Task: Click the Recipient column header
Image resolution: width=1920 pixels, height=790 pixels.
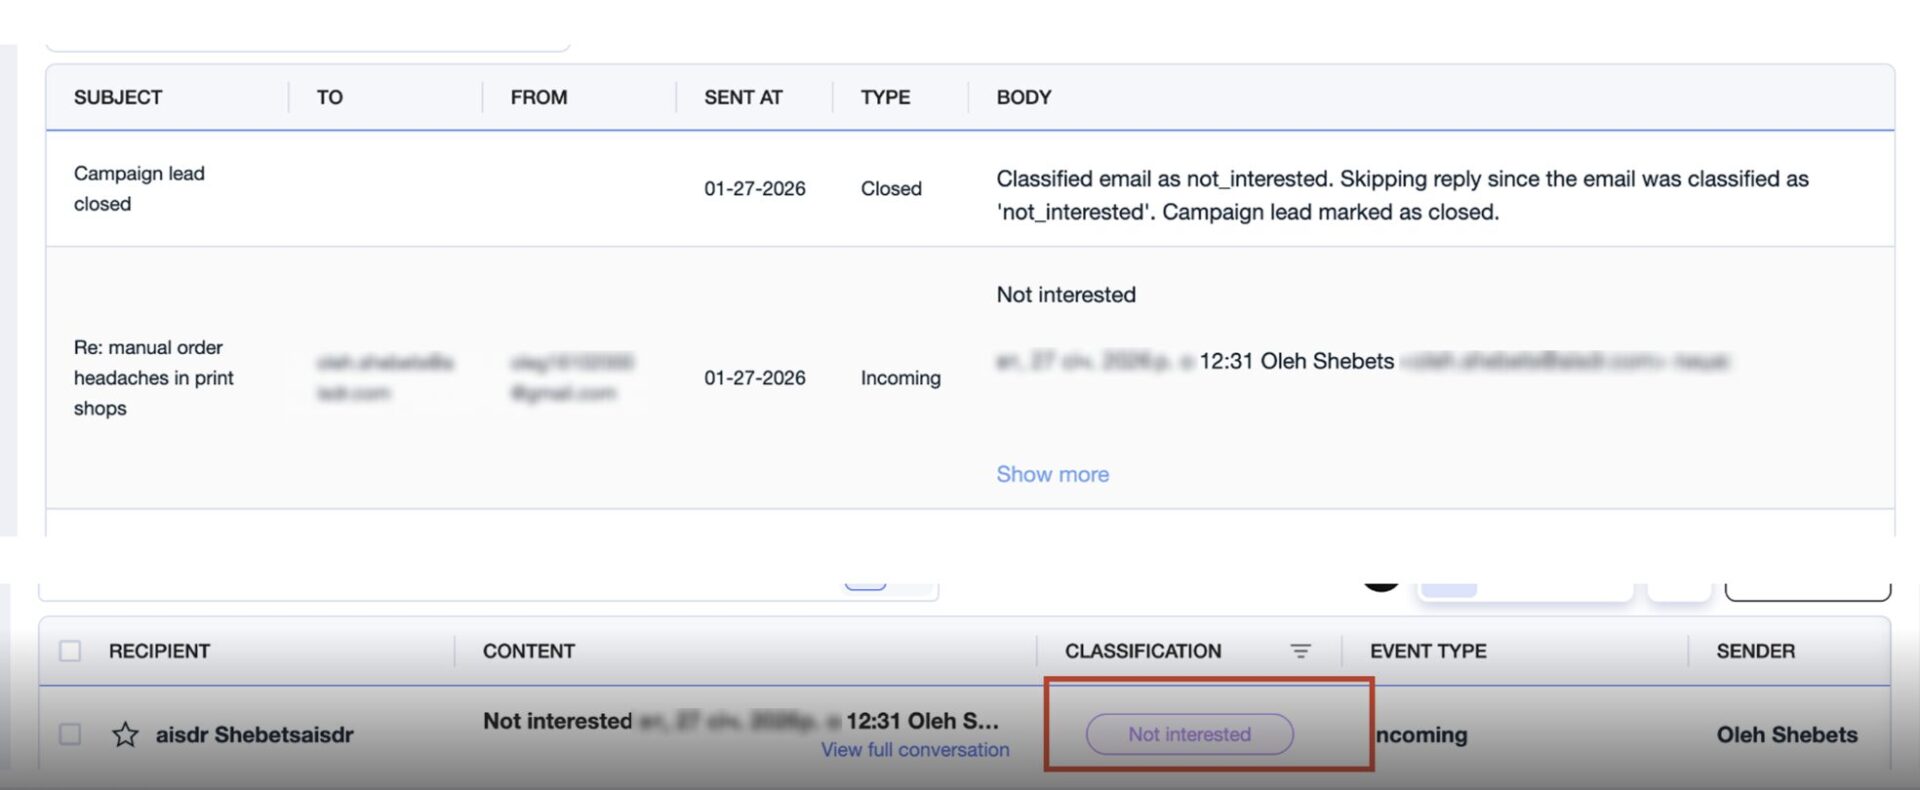Action: pos(159,651)
